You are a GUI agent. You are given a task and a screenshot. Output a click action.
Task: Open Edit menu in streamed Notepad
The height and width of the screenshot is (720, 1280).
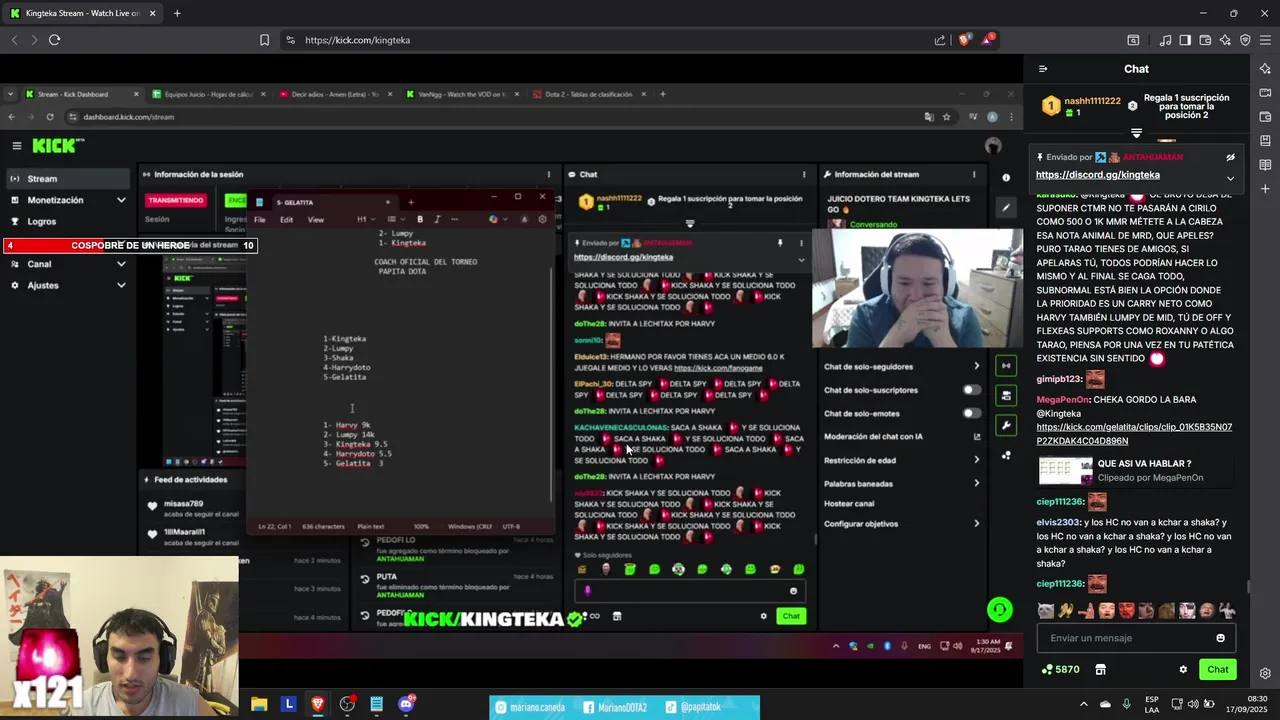point(286,220)
